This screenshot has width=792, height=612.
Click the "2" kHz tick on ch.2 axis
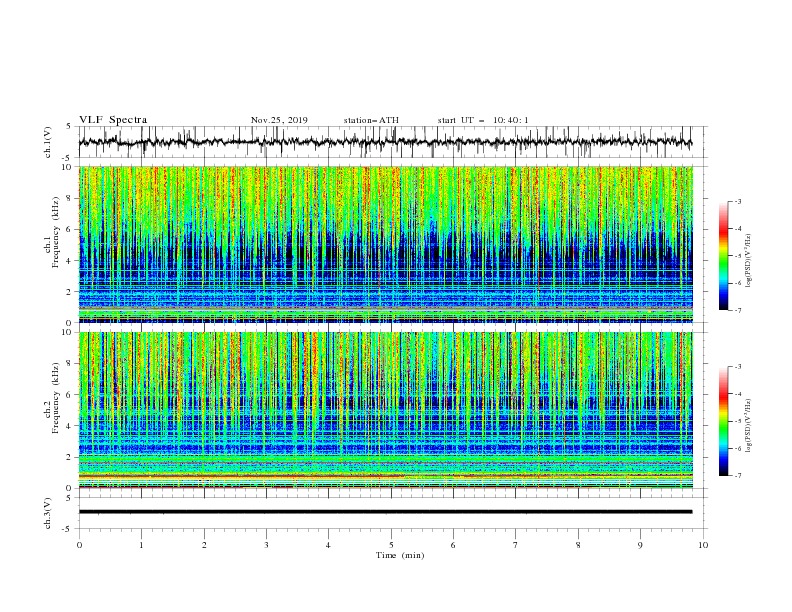coord(70,457)
